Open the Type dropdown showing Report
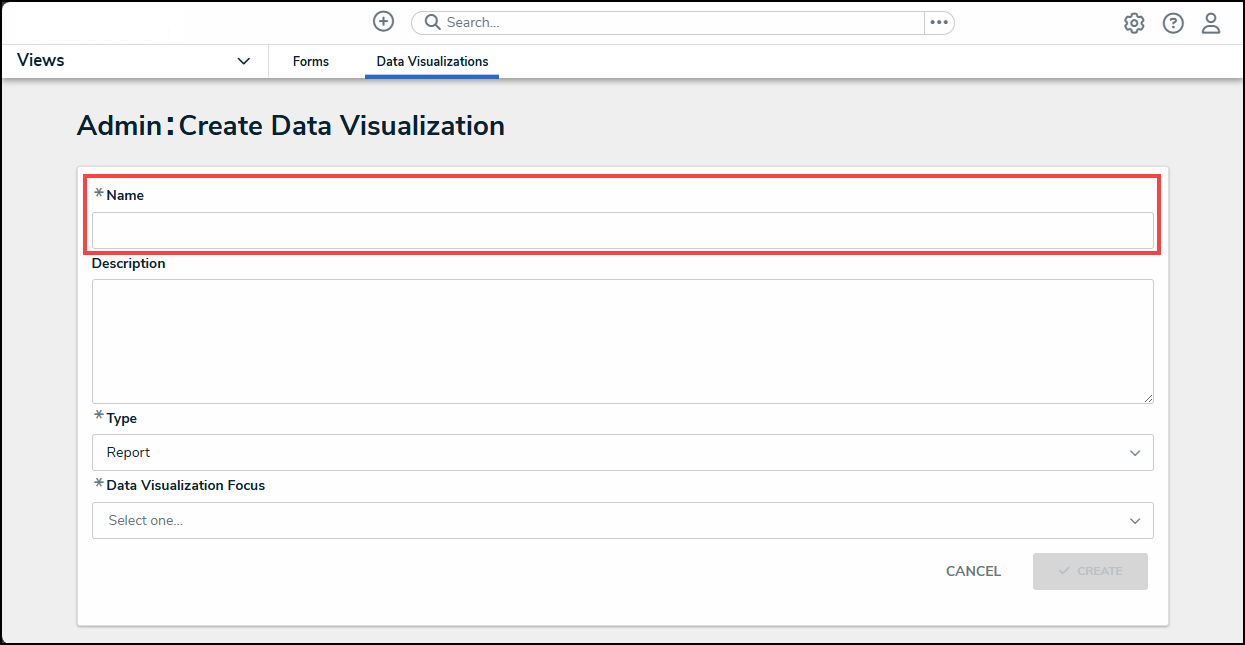 622,453
